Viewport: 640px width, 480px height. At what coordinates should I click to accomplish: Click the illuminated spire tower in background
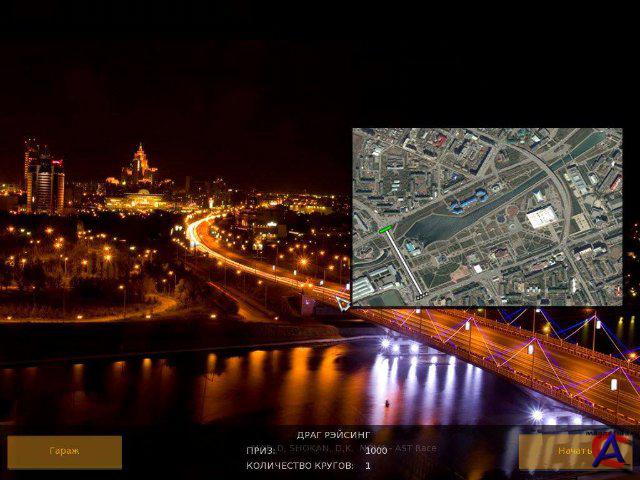click(x=139, y=165)
